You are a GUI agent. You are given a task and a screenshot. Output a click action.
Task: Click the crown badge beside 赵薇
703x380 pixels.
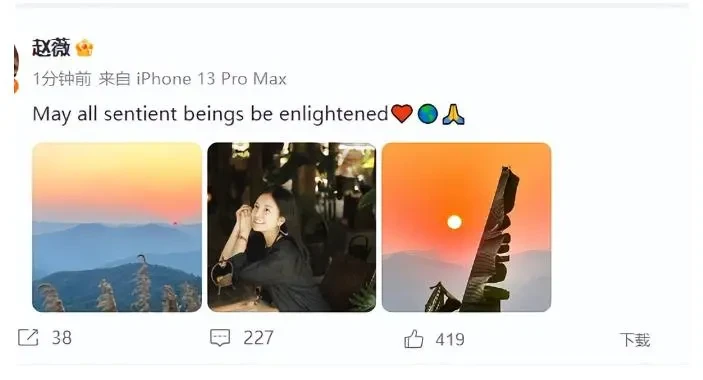coord(84,48)
